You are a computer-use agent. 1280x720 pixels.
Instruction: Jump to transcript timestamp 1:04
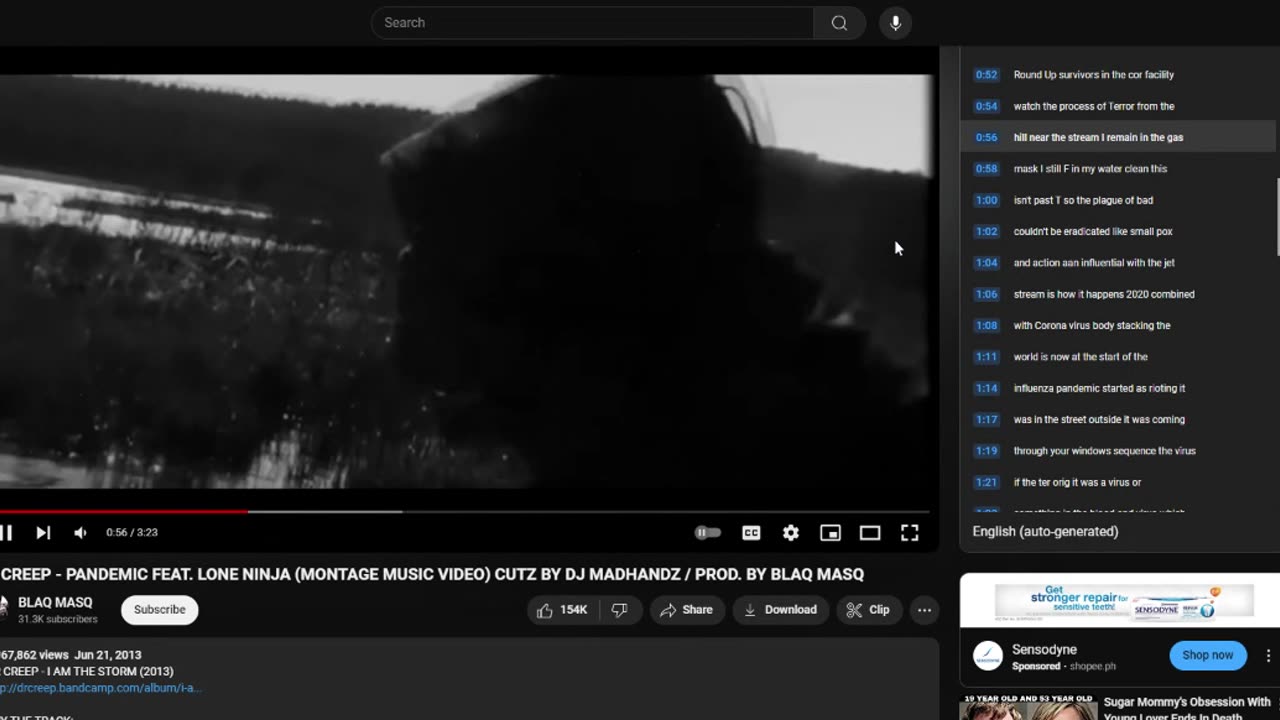[986, 263]
